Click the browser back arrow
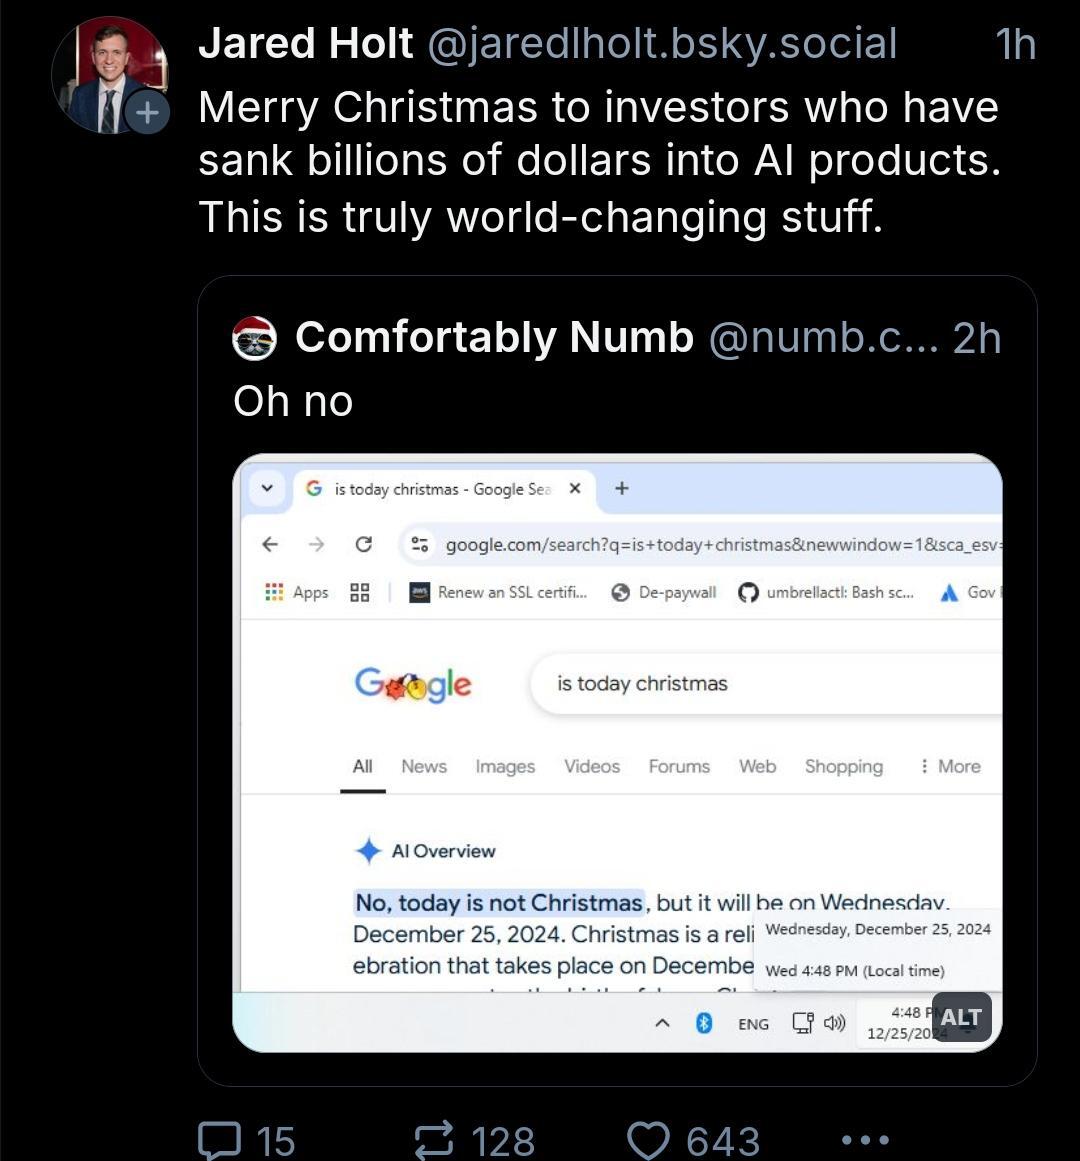 coord(270,544)
